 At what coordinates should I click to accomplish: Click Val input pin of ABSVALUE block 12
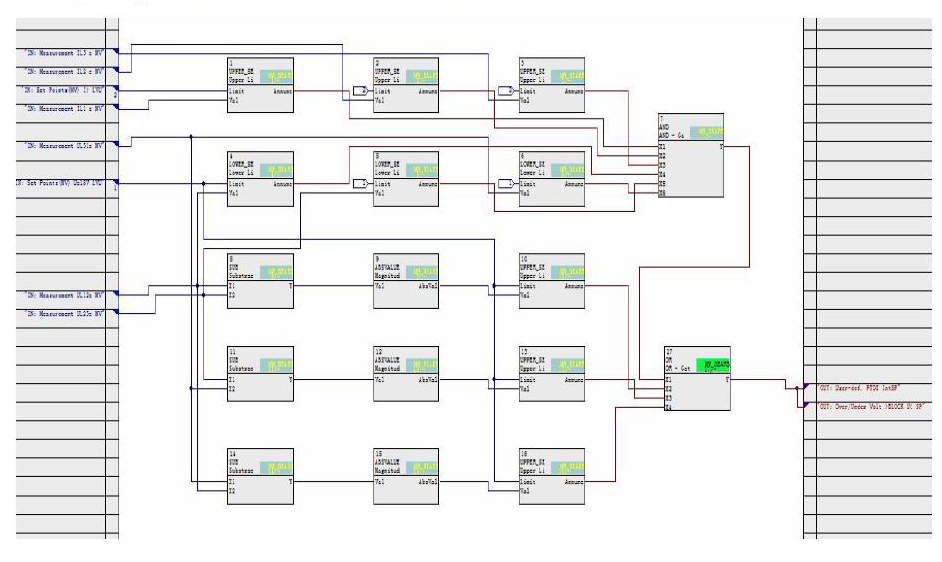coord(380,380)
